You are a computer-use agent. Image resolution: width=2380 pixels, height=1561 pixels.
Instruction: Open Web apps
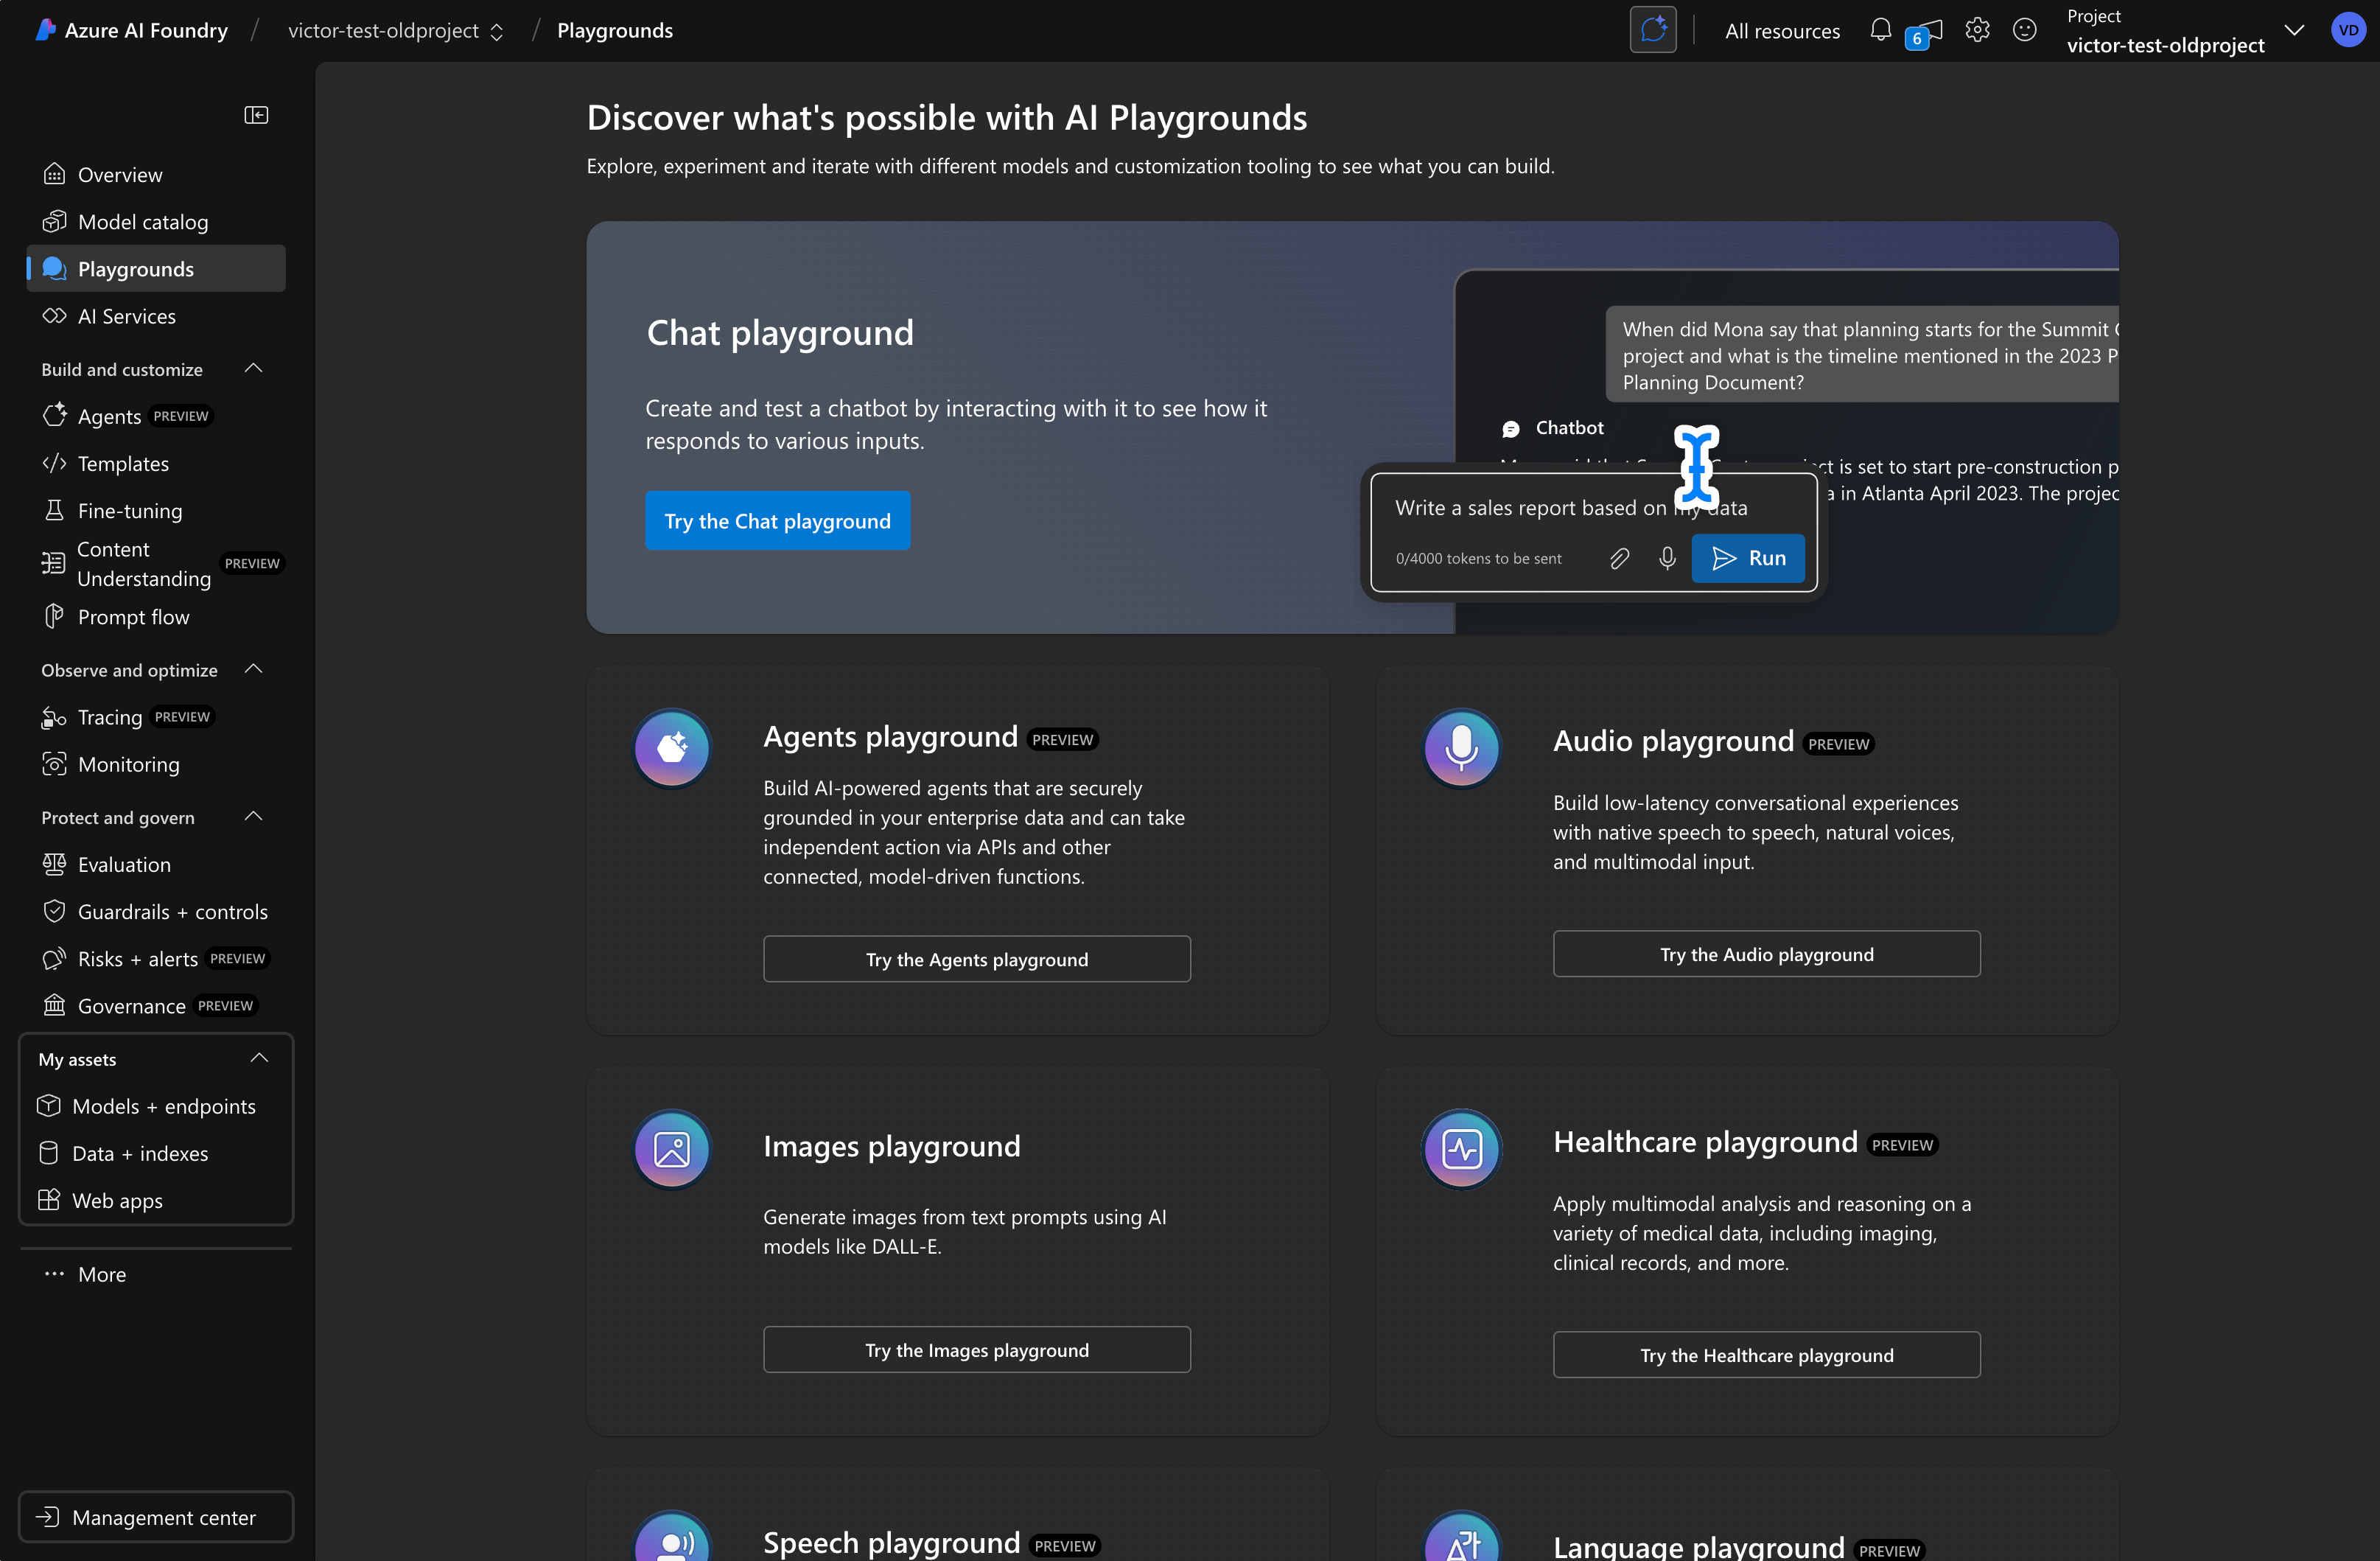pyautogui.click(x=156, y=1200)
